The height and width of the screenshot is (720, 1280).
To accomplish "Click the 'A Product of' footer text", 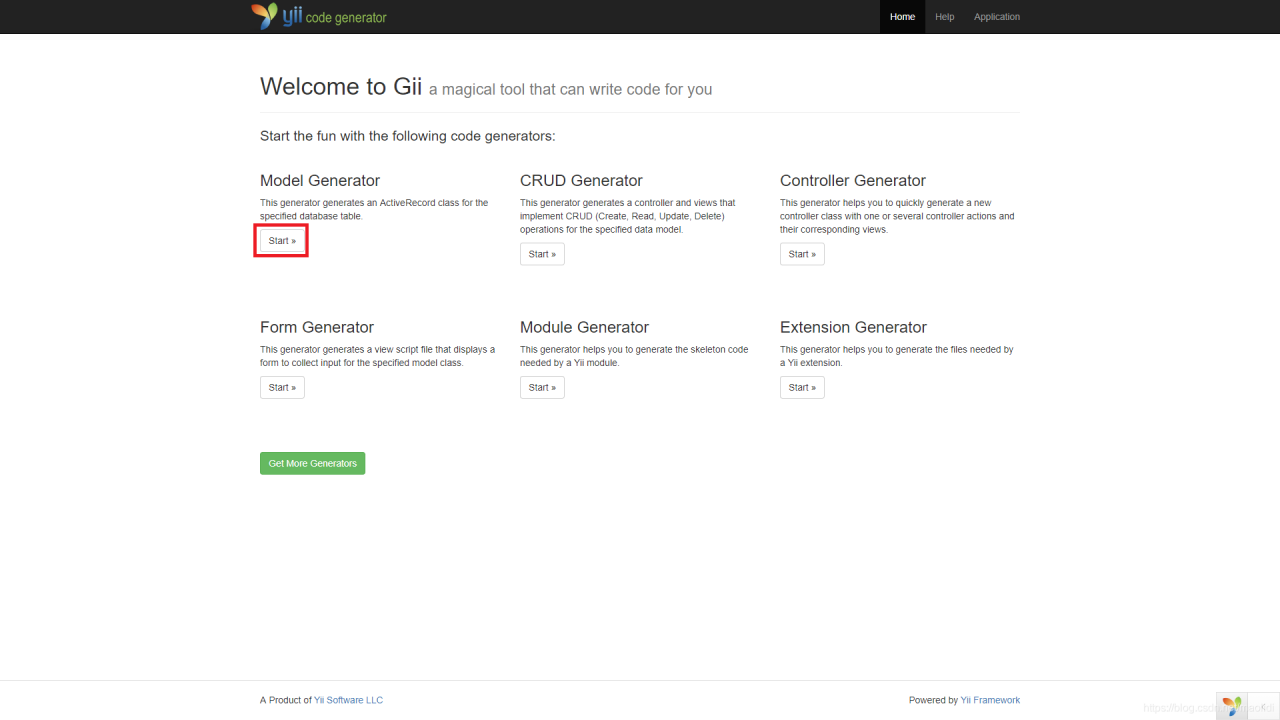I will 286,700.
